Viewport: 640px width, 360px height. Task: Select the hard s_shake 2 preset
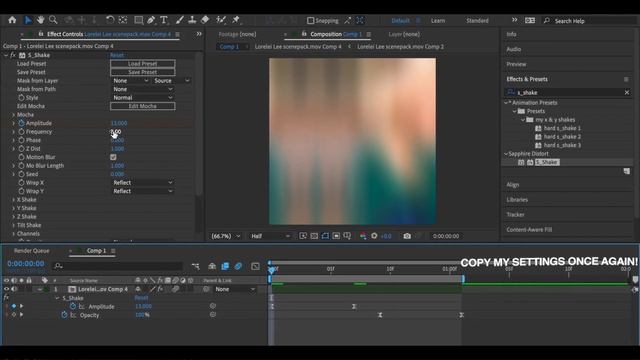coord(562,137)
